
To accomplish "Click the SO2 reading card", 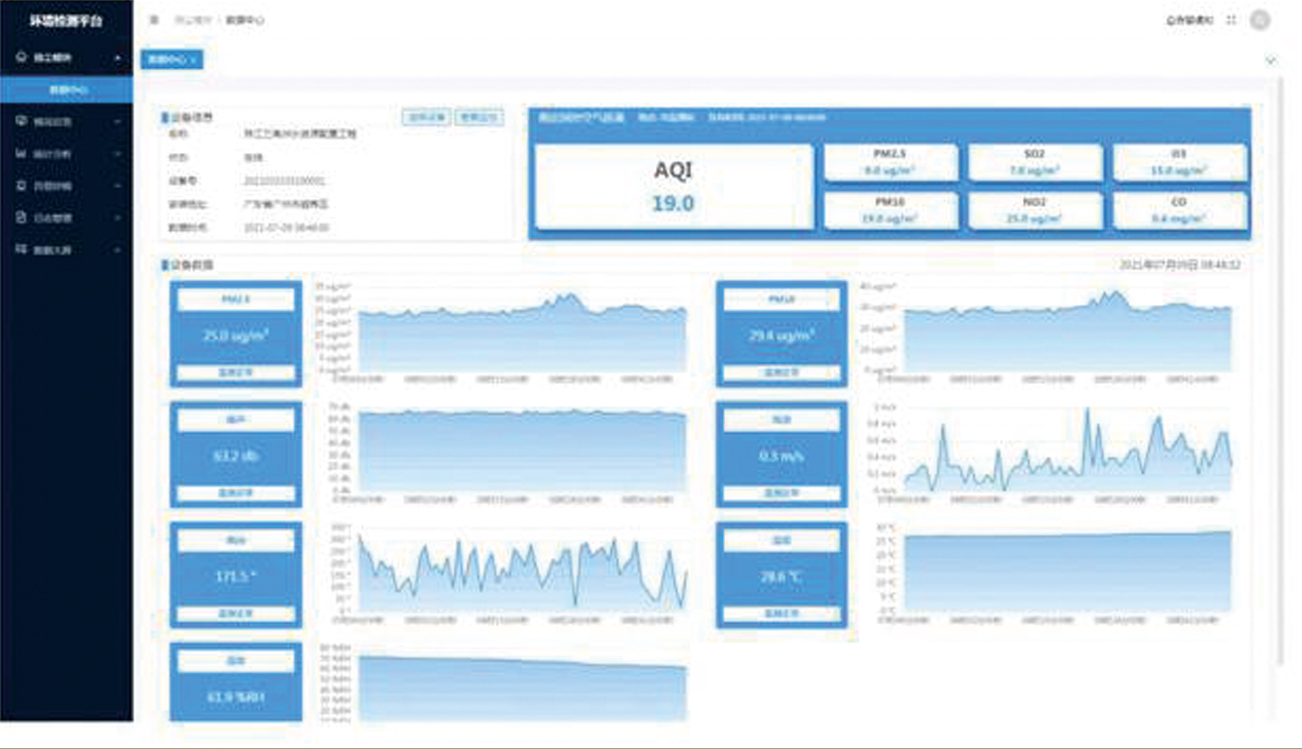I will (x=1034, y=162).
